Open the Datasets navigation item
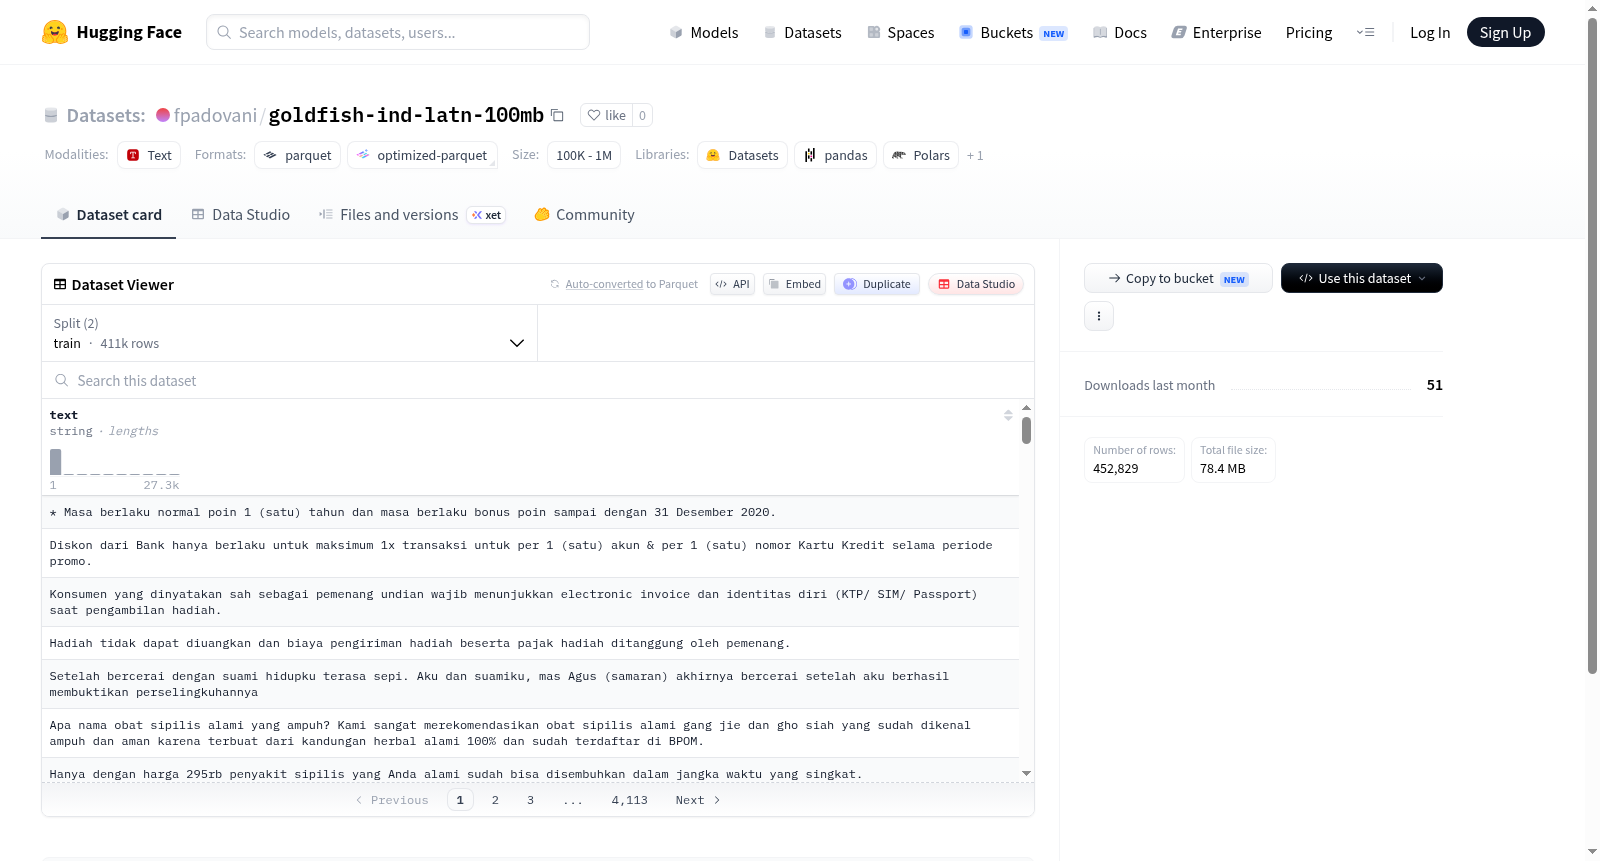The width and height of the screenshot is (1600, 861). pyautogui.click(x=802, y=32)
